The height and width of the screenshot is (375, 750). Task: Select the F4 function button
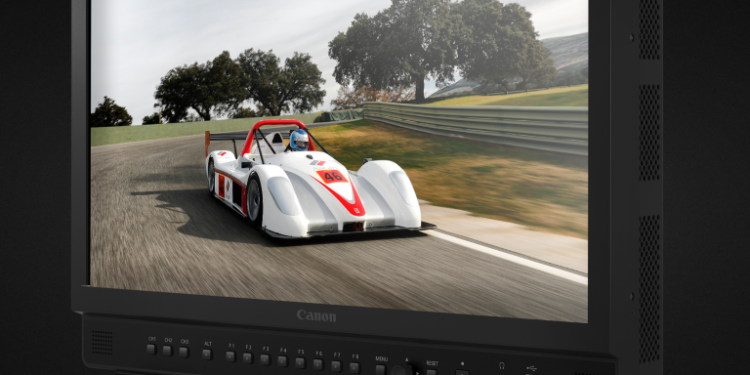(x=283, y=361)
